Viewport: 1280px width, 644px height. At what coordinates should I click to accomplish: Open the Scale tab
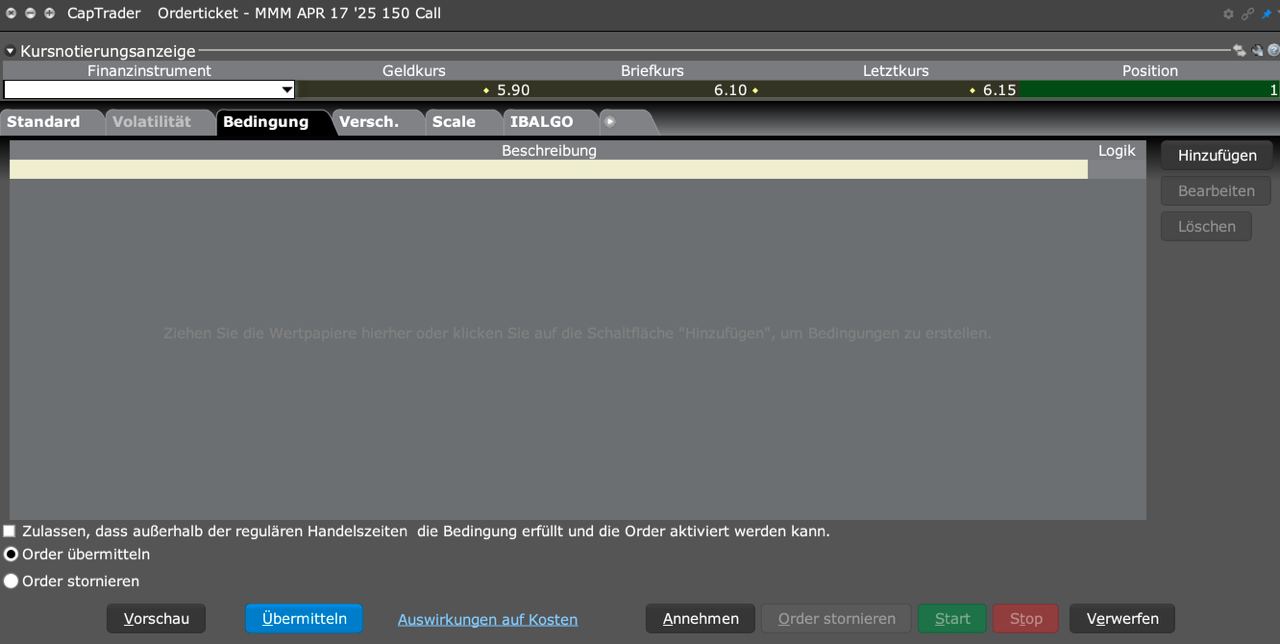454,122
